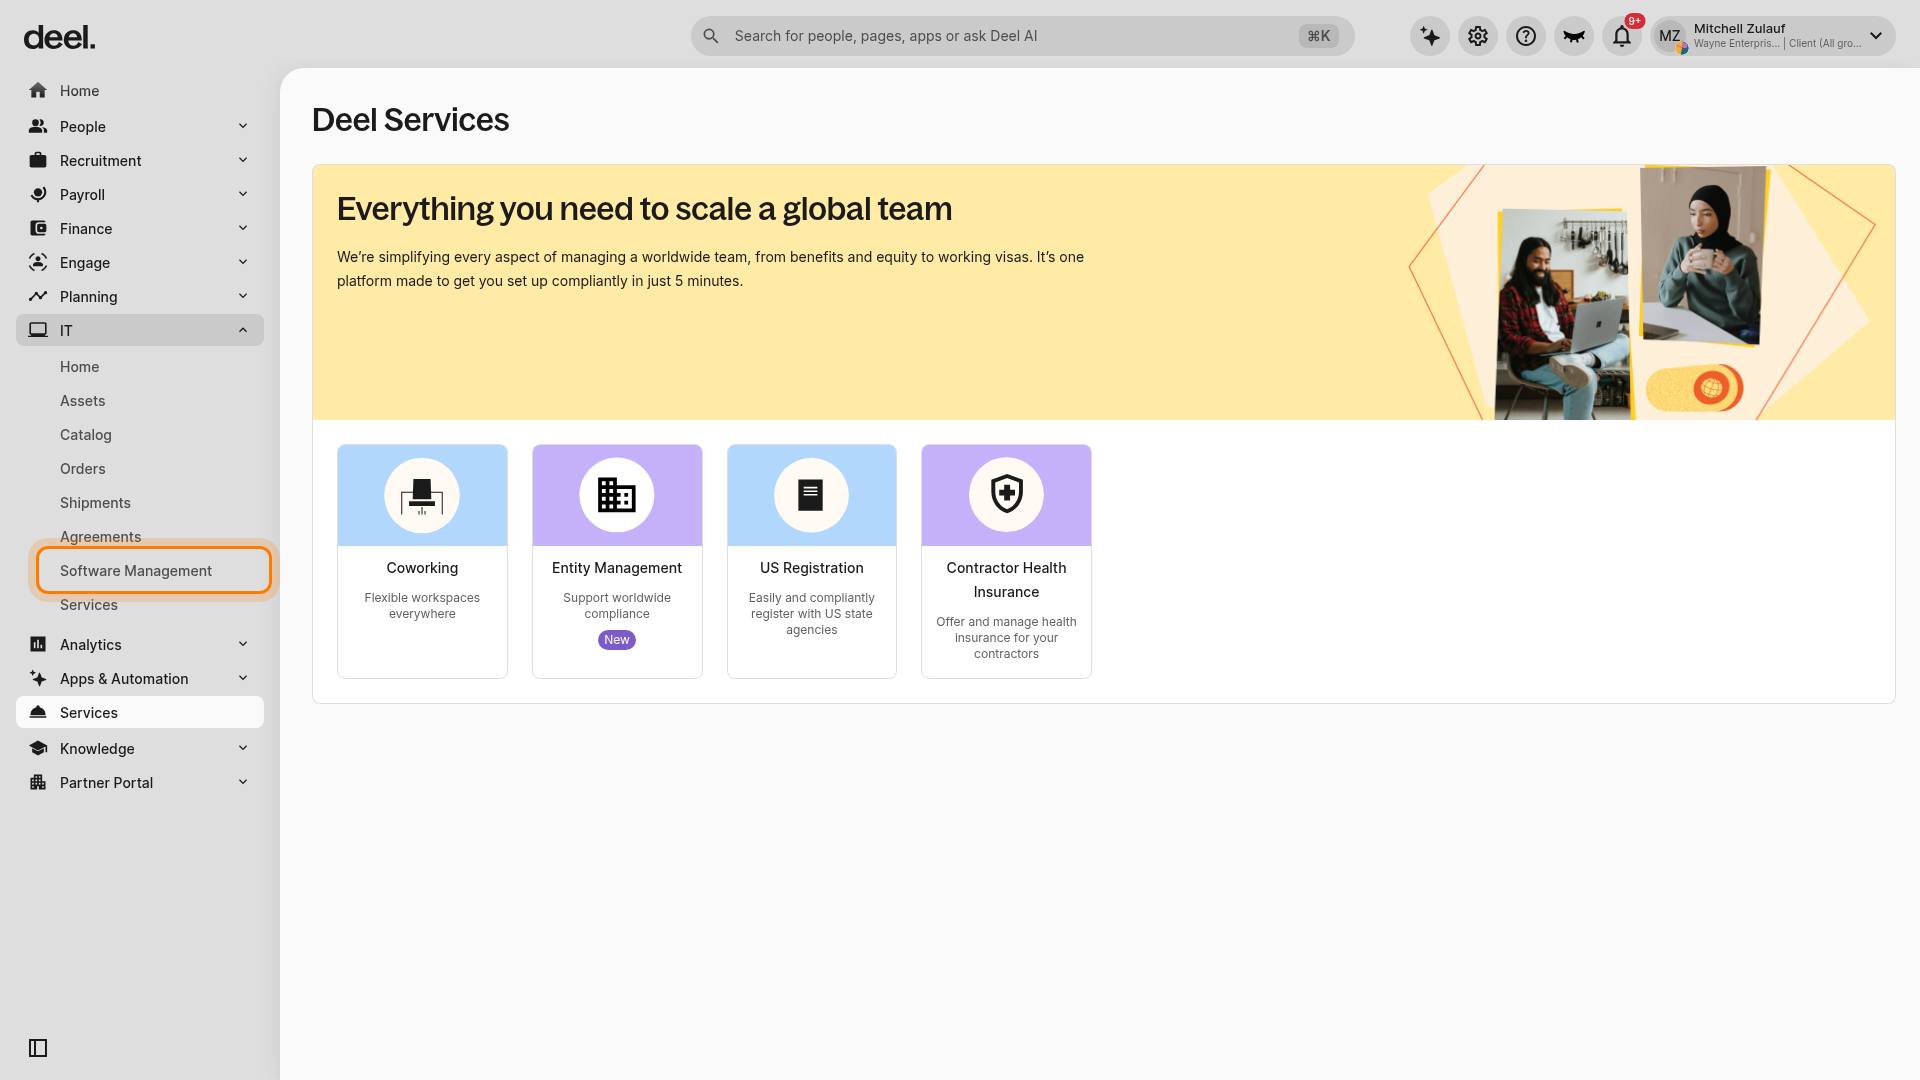Collapse the sidebar panel icon
This screenshot has height=1080, width=1920.
pos(38,1048)
